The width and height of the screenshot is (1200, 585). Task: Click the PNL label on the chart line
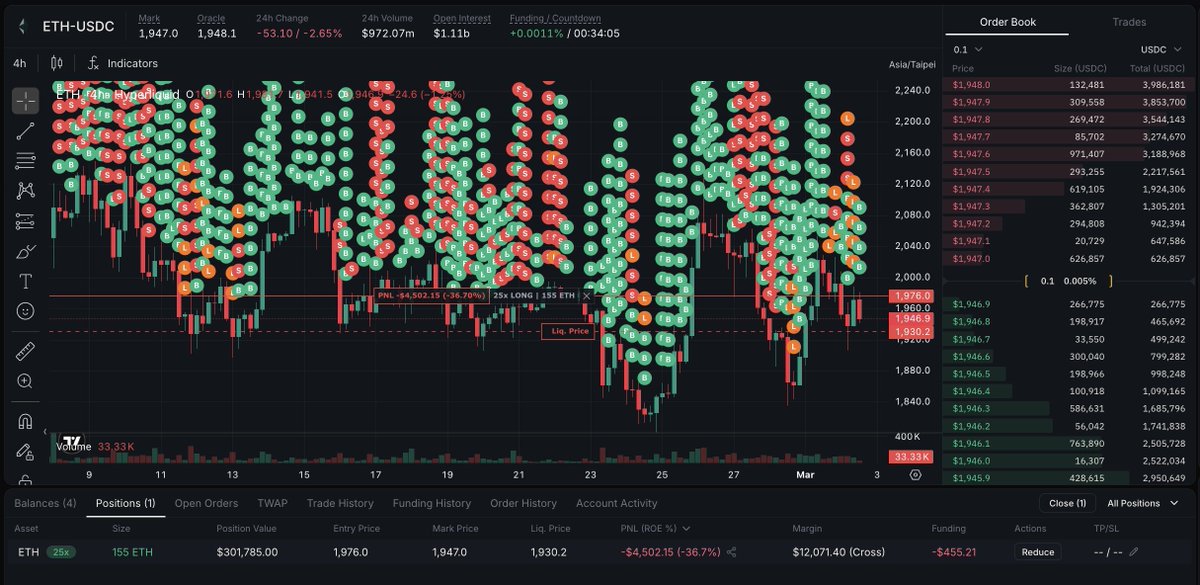pyautogui.click(x=431, y=296)
